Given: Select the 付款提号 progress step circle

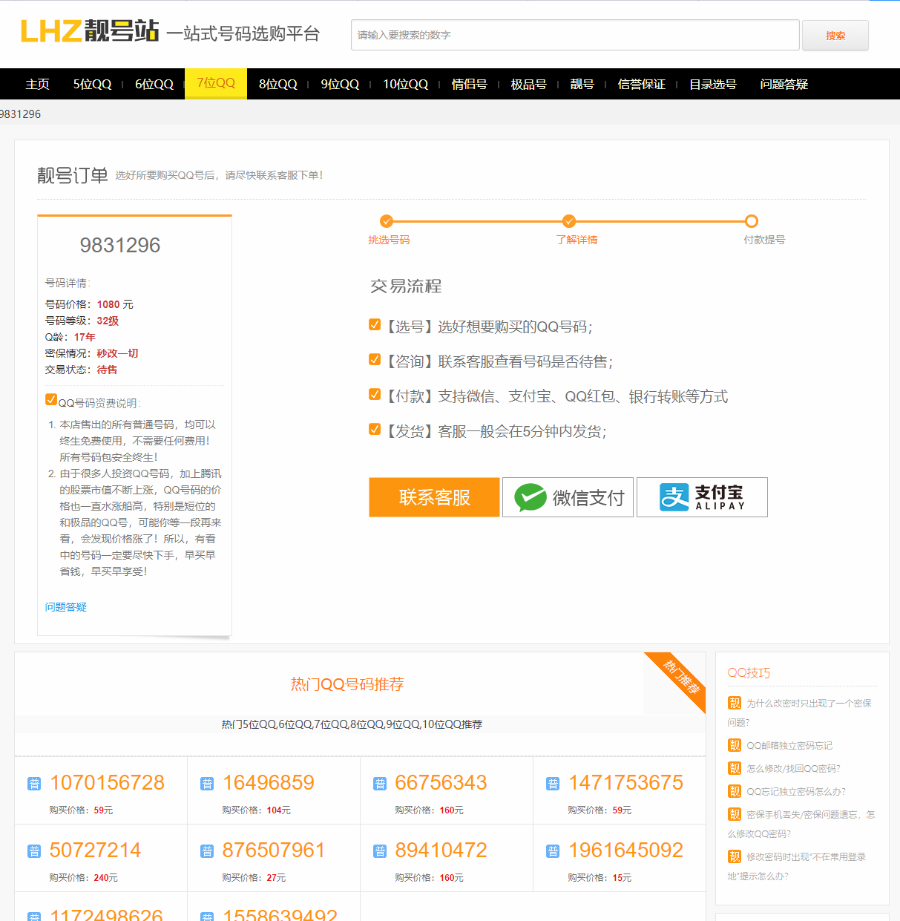Looking at the screenshot, I should (x=751, y=221).
